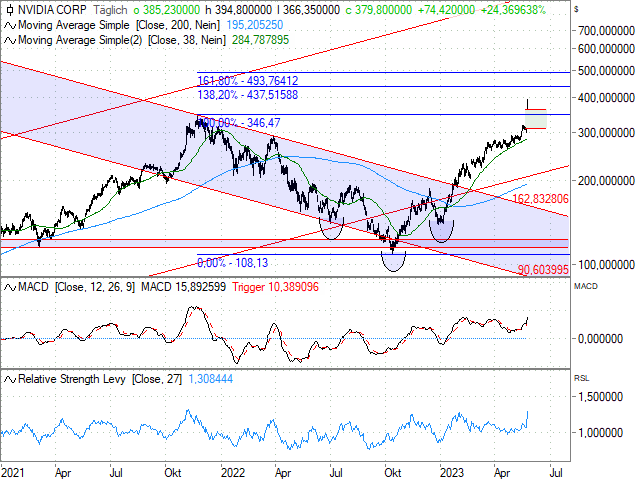
Task: Click the 2023 label on the time axis
Action: pos(452,473)
